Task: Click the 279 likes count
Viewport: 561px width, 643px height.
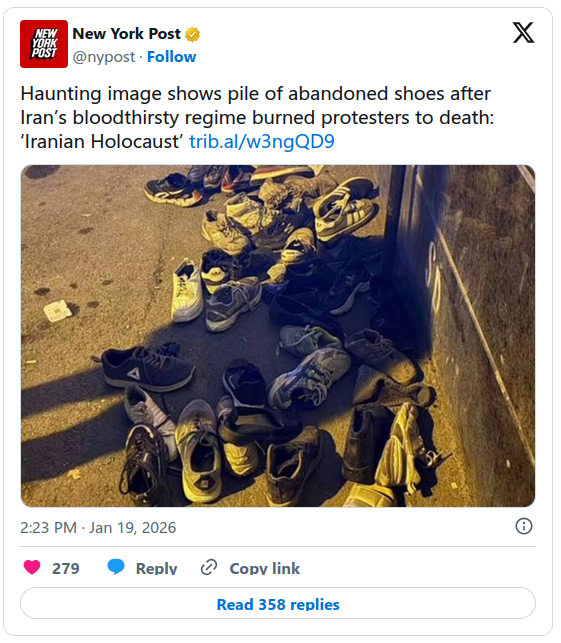Action: tap(66, 568)
